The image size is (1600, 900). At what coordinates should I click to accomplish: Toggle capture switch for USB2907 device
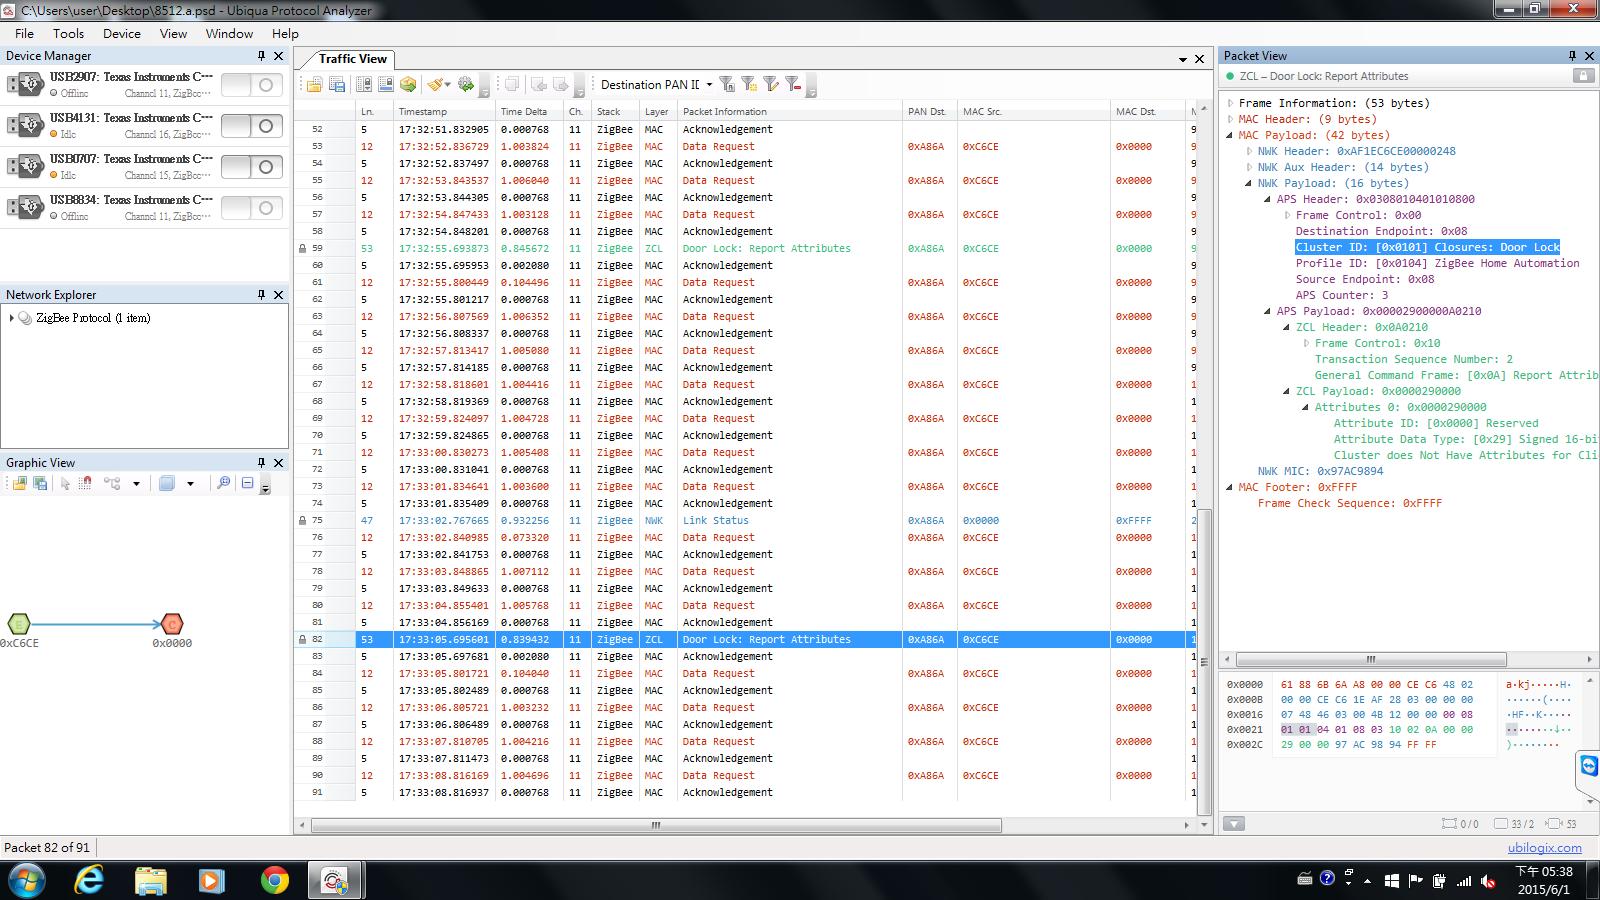tap(250, 85)
